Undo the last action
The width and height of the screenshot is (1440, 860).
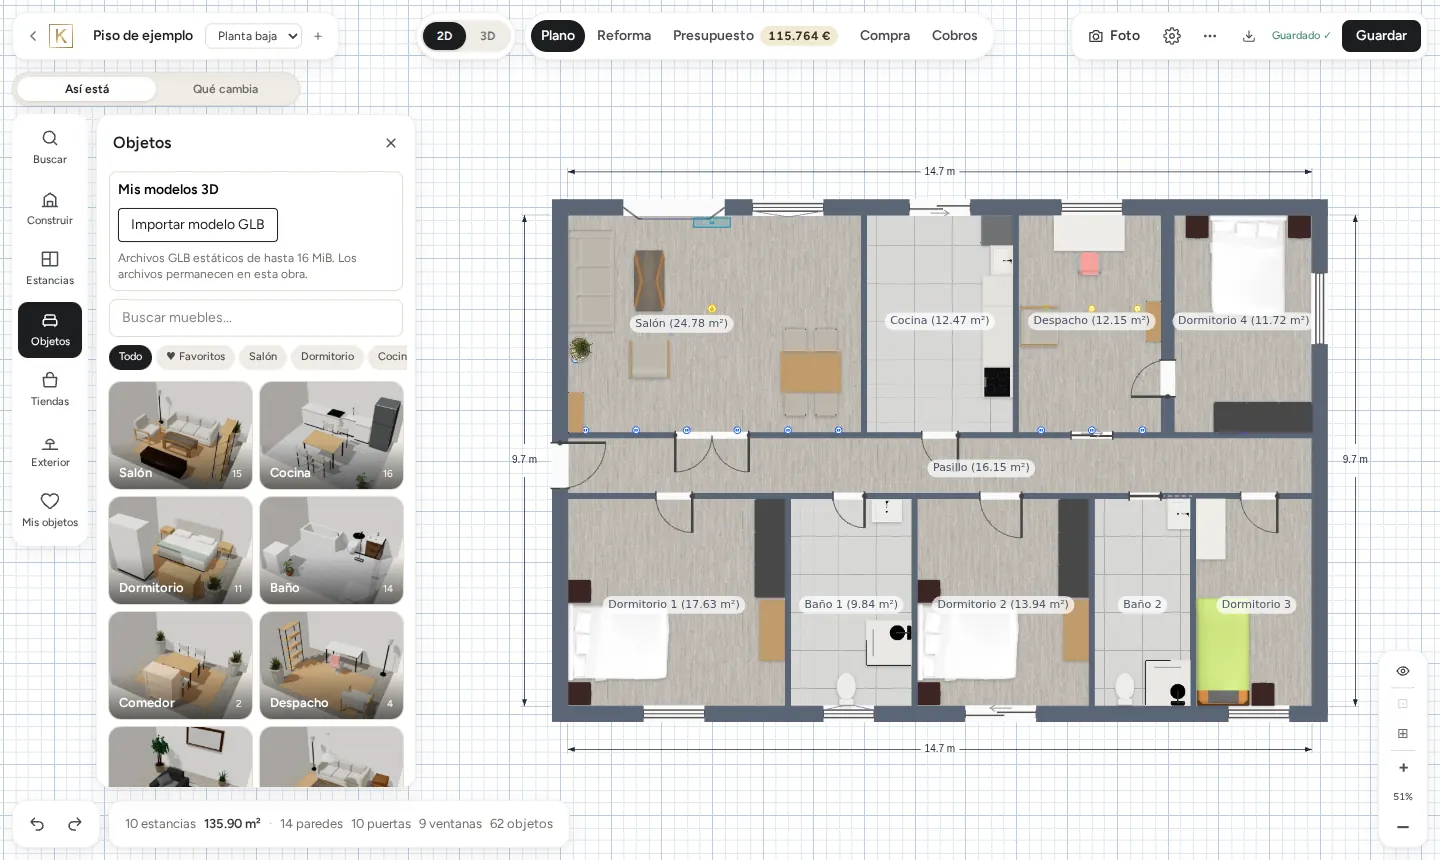click(x=37, y=824)
